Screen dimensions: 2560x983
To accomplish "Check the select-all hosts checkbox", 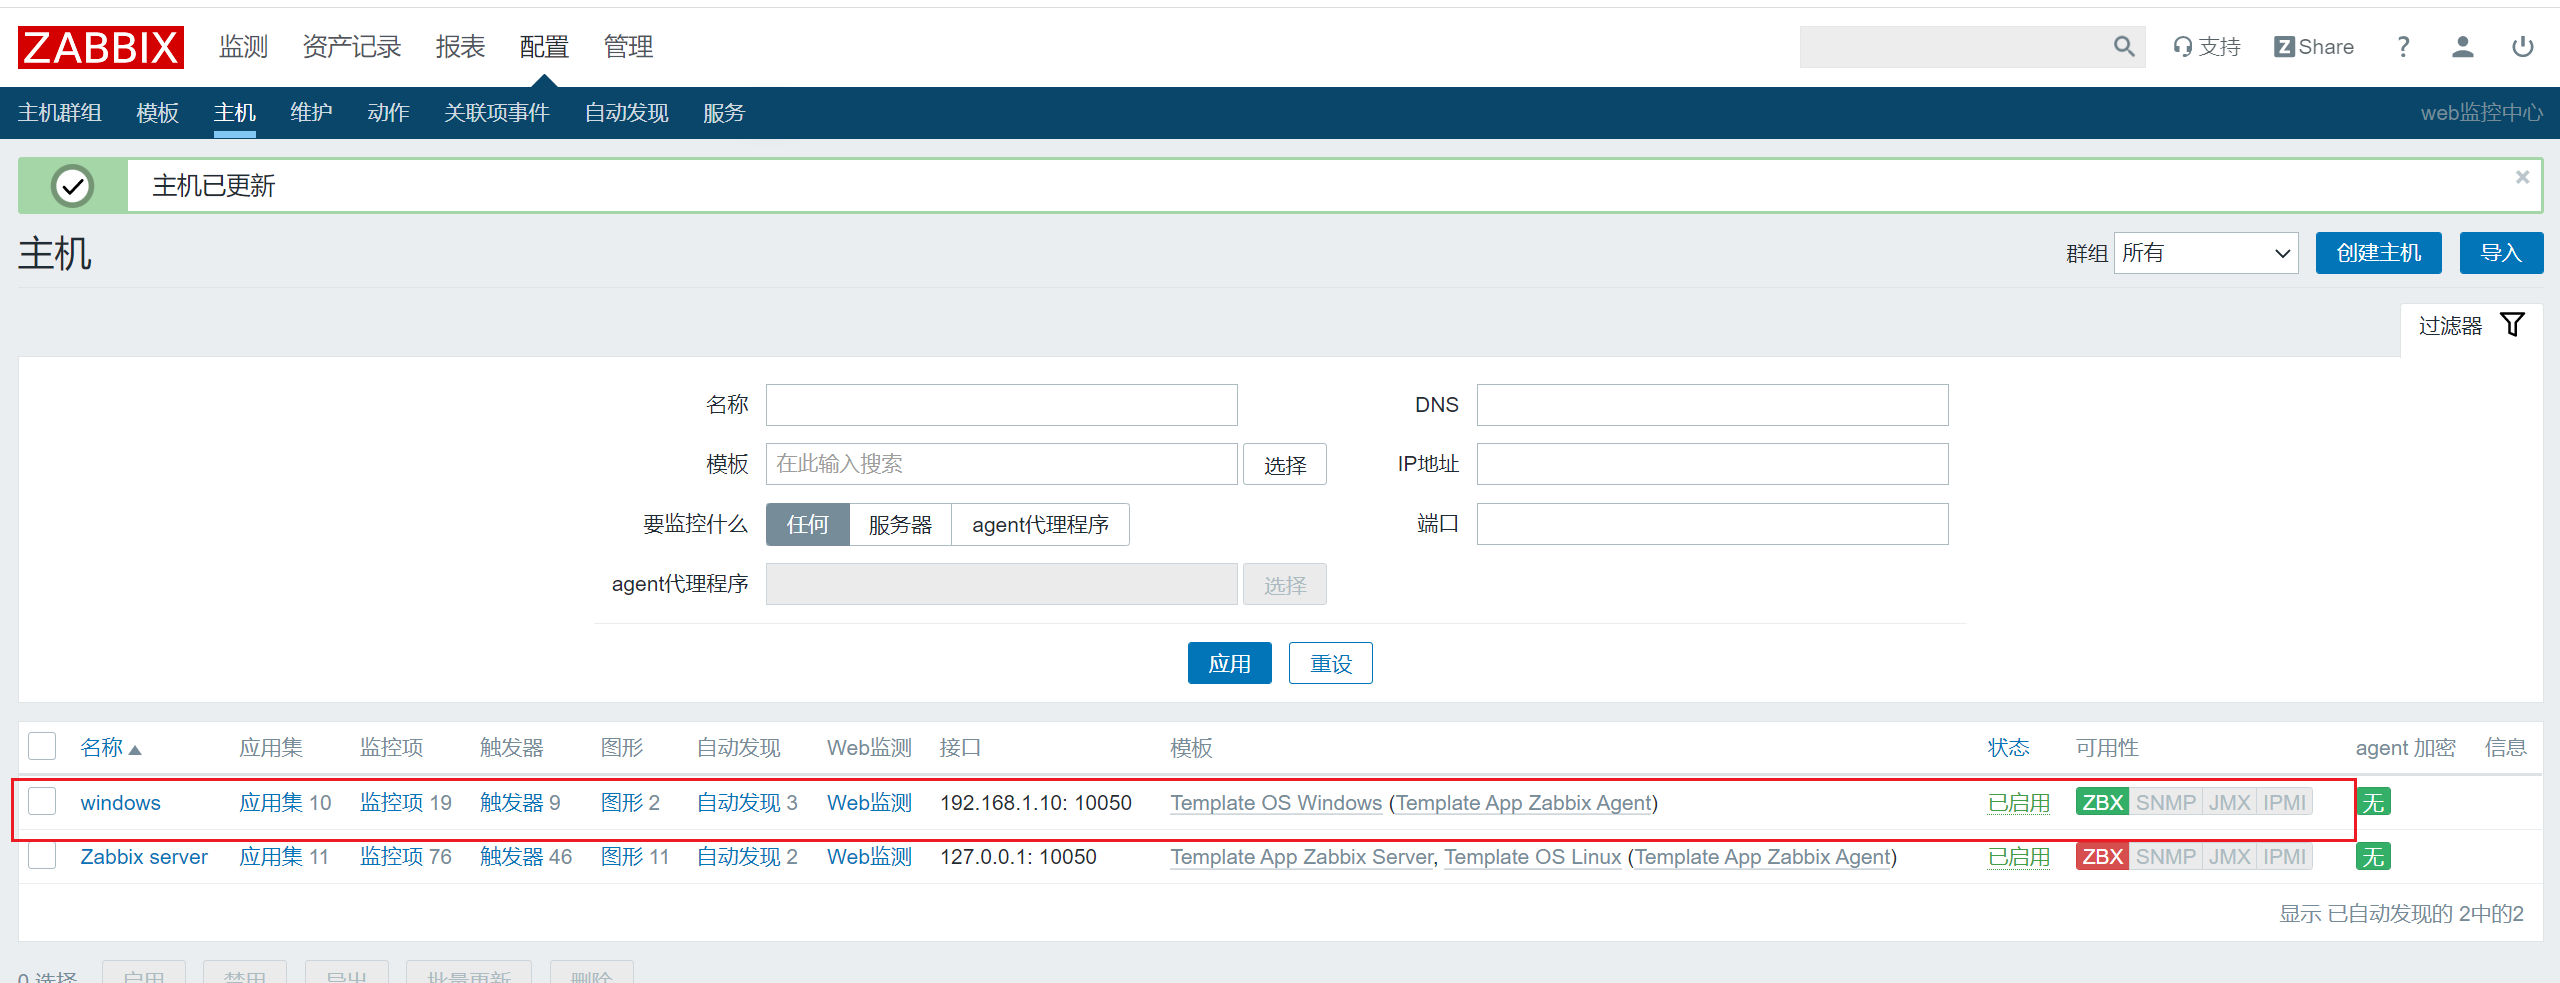I will tap(42, 746).
